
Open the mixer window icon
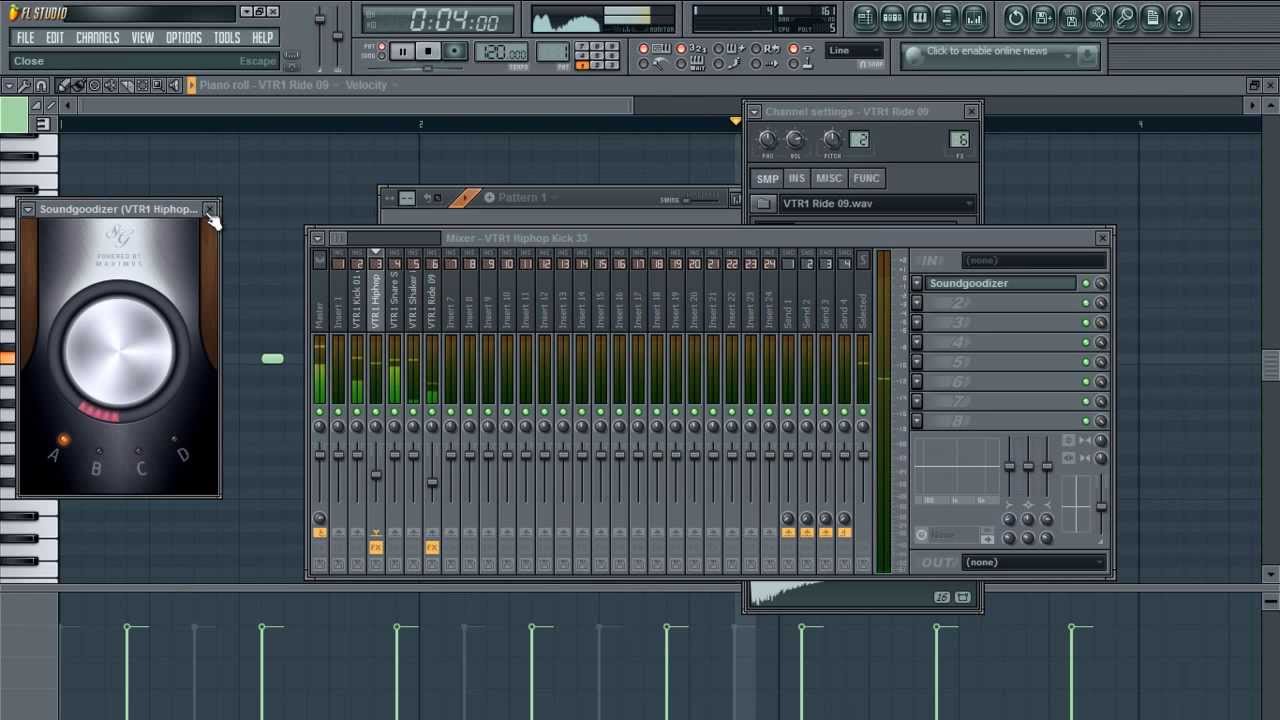(x=973, y=17)
